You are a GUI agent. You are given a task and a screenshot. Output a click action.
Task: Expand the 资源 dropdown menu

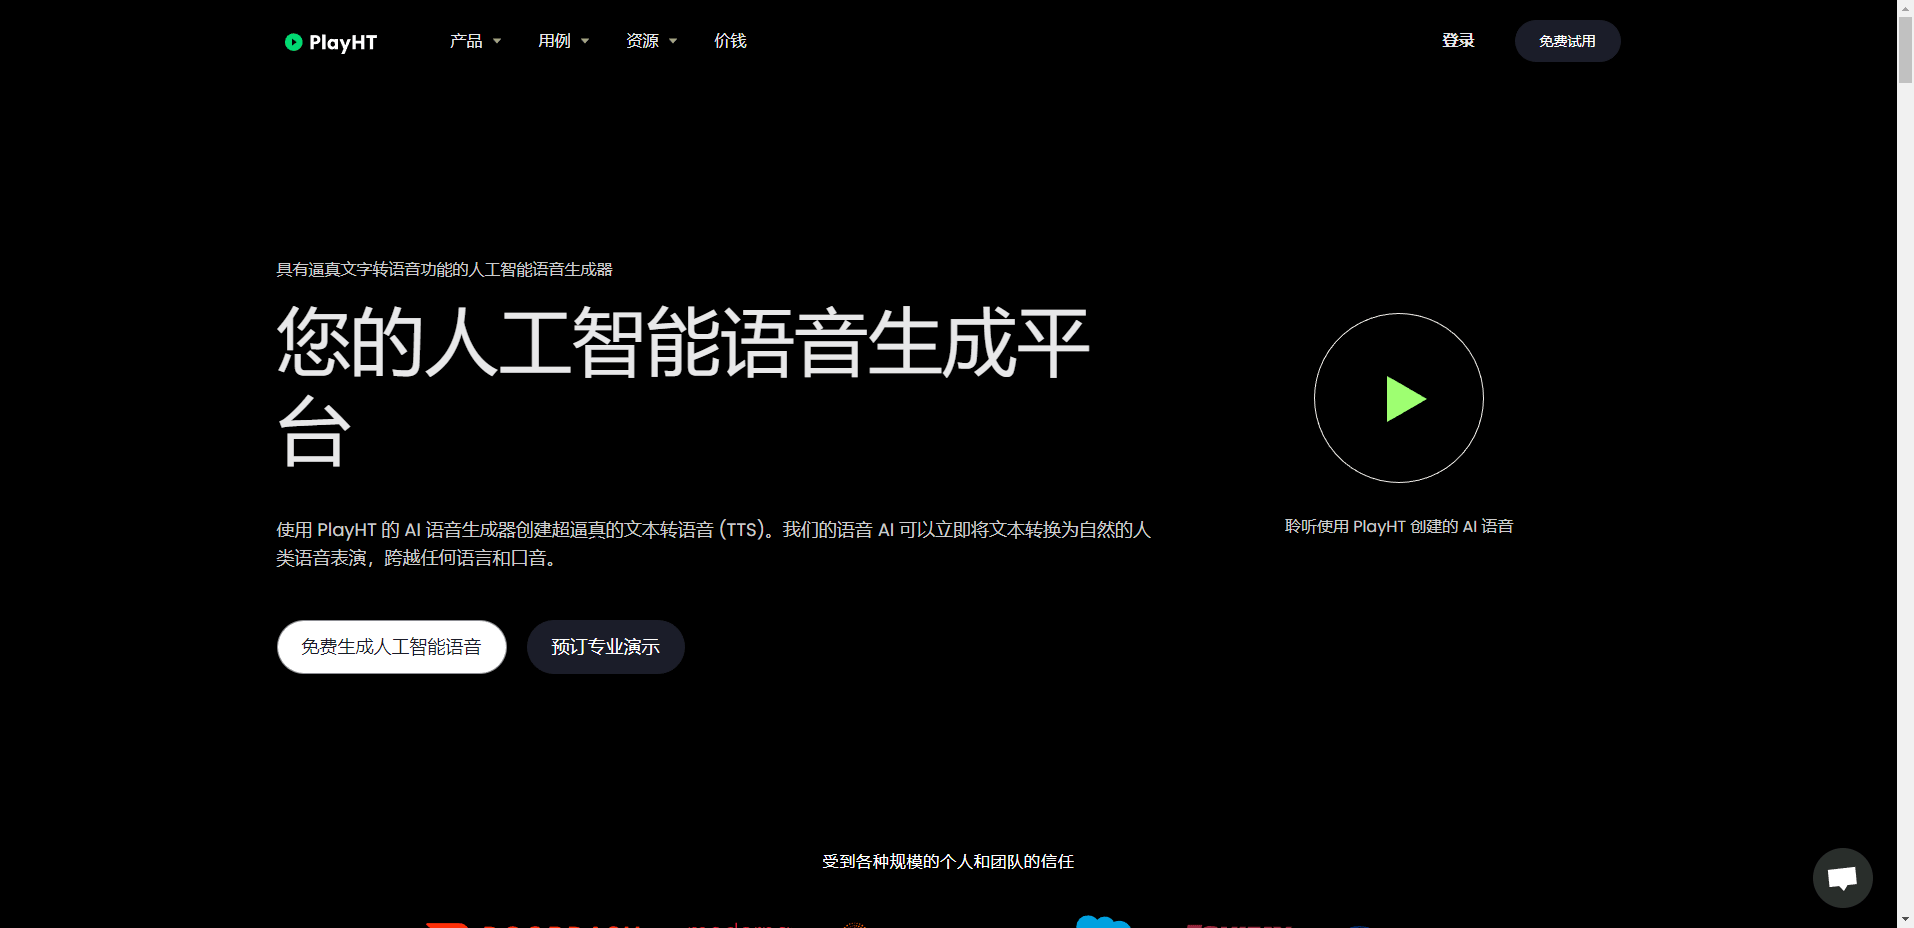651,41
